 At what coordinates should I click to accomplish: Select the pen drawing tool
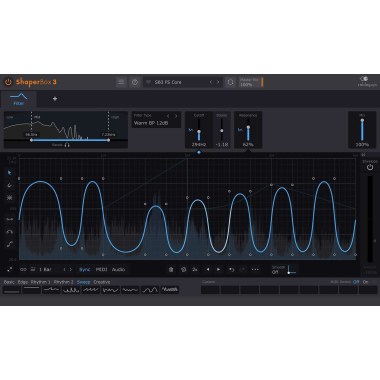[x=10, y=185]
